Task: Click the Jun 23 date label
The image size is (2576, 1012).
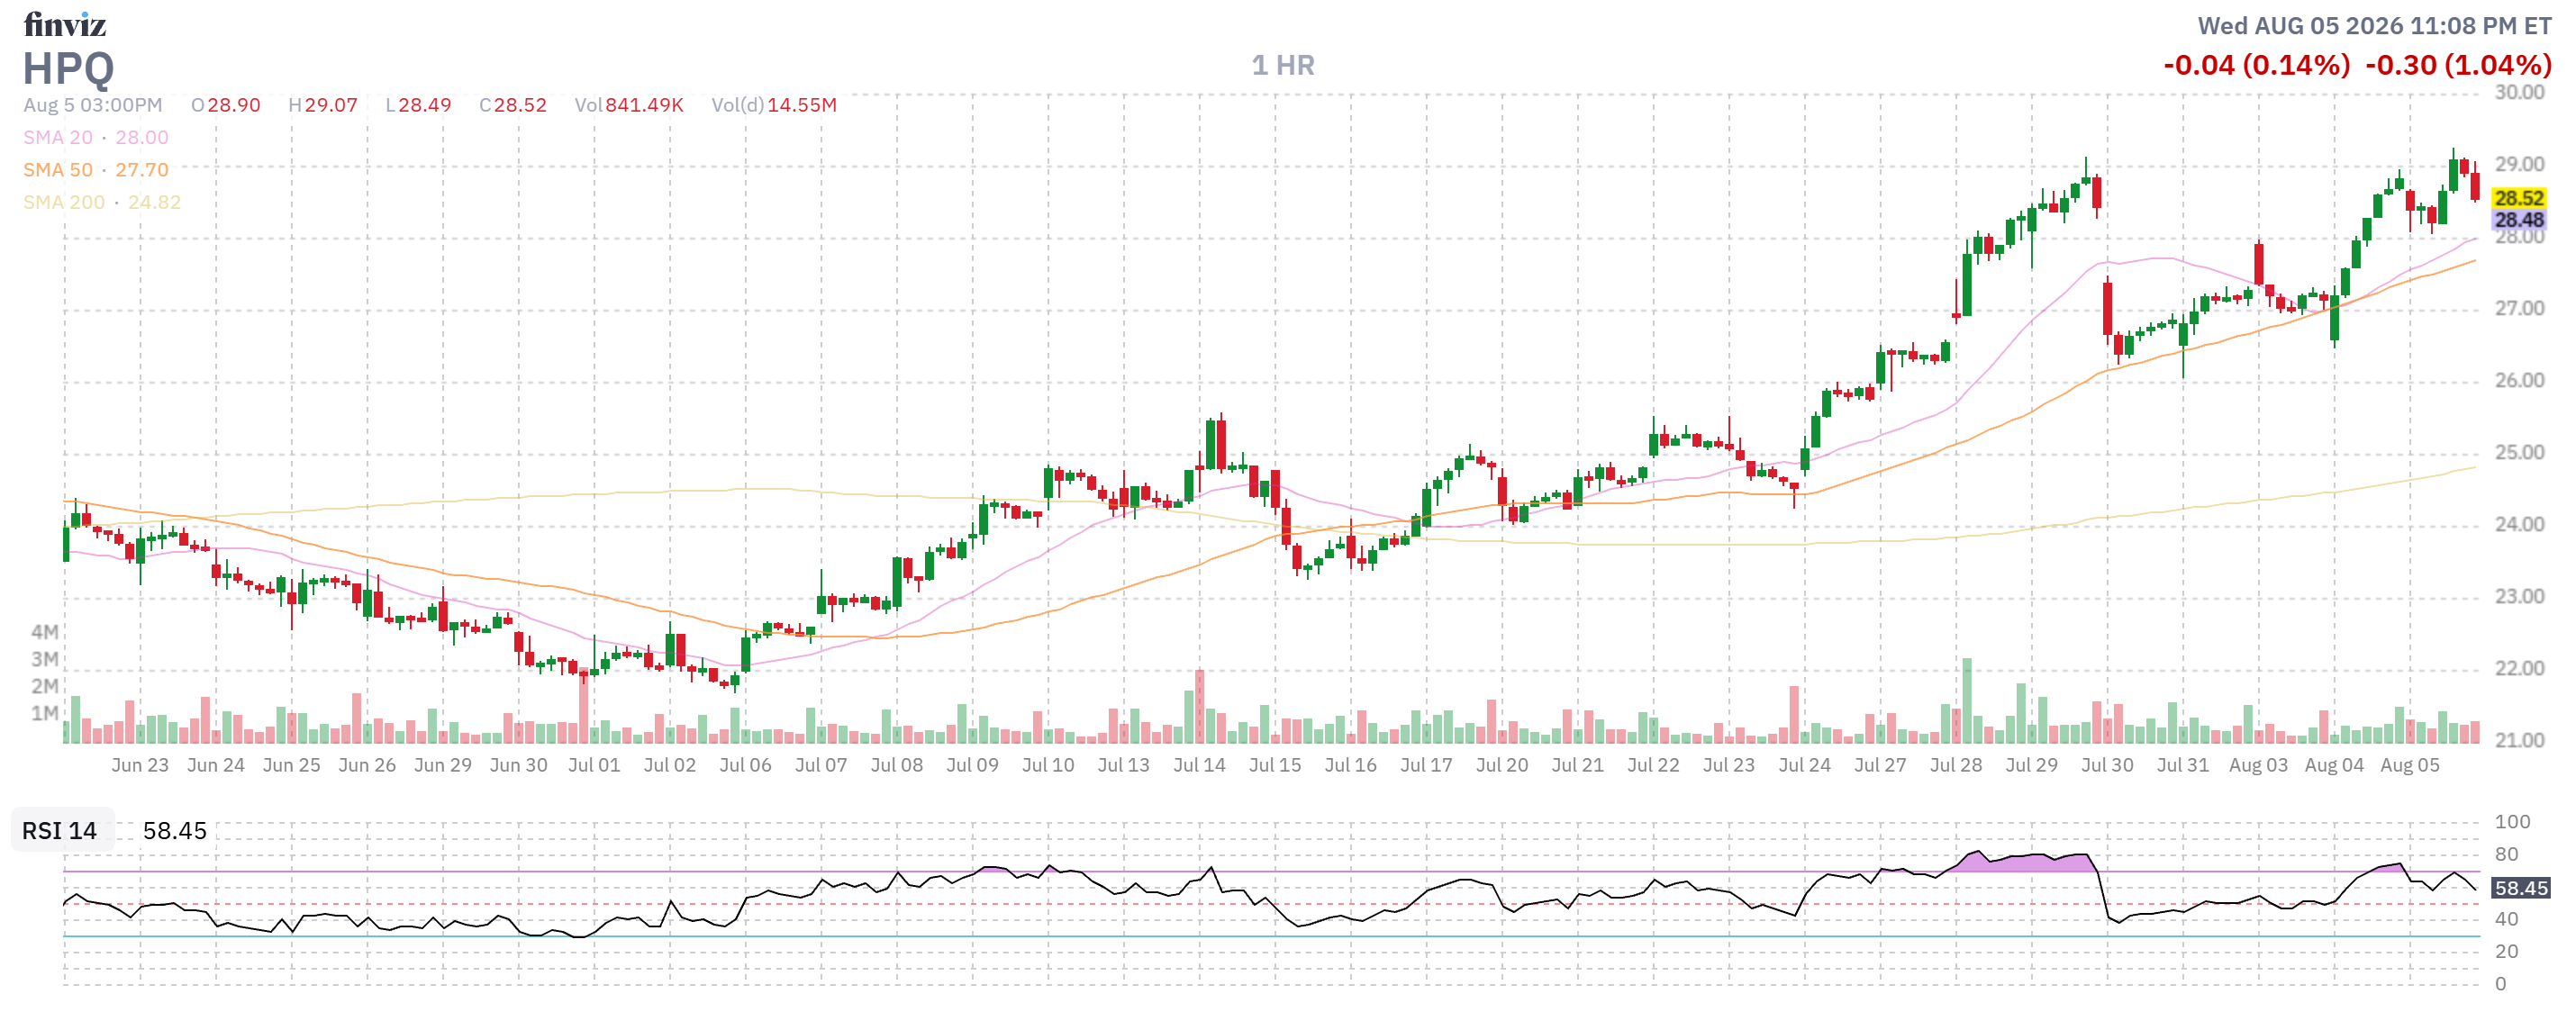Action: (140, 765)
